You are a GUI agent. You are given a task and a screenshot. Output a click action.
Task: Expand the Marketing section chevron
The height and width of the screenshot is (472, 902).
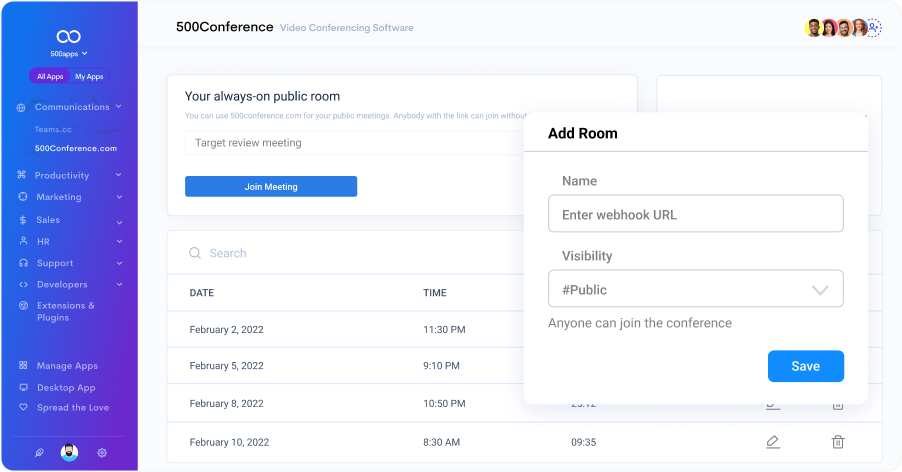(119, 197)
